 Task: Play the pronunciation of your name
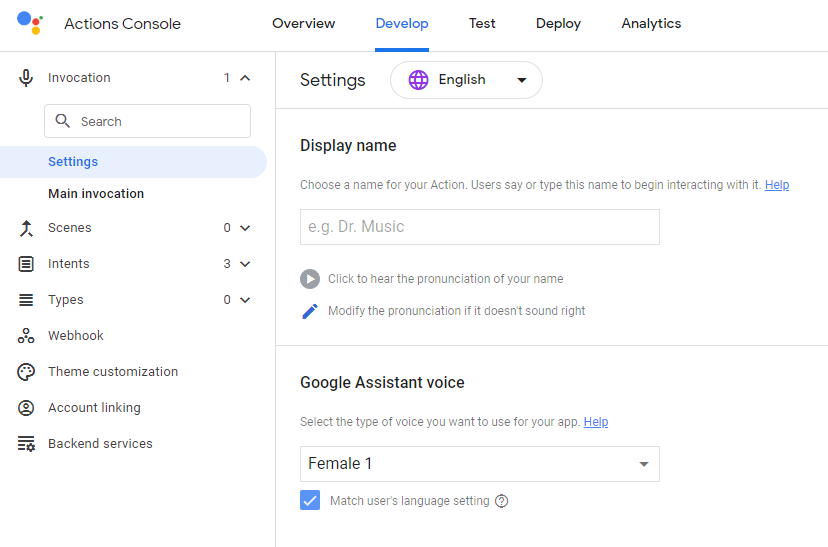[310, 279]
